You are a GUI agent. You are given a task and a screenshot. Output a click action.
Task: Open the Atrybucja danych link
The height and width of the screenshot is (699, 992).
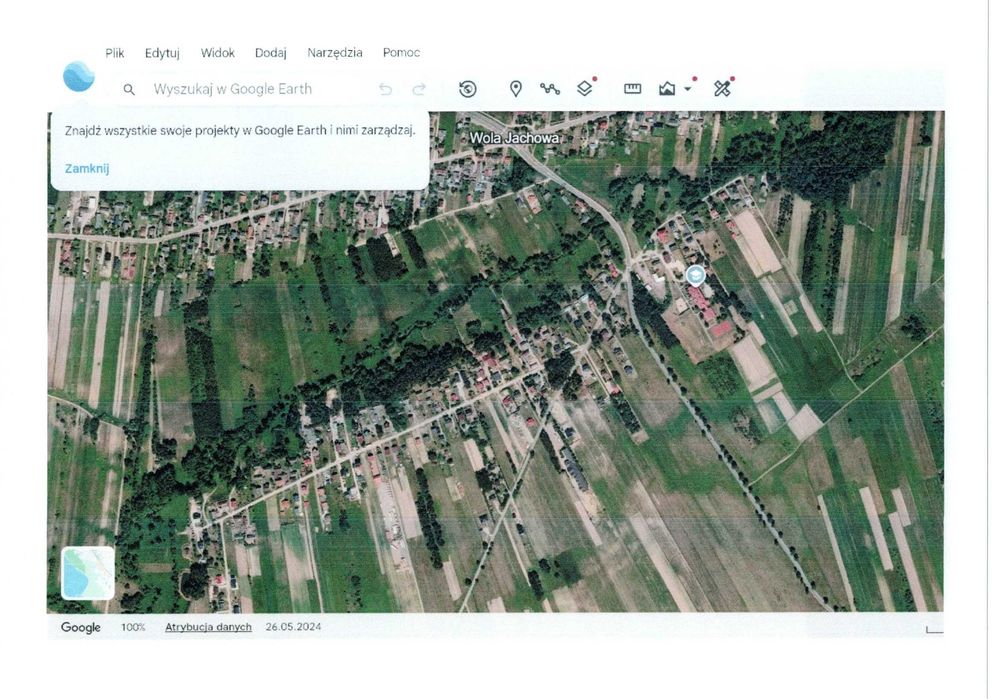(208, 627)
